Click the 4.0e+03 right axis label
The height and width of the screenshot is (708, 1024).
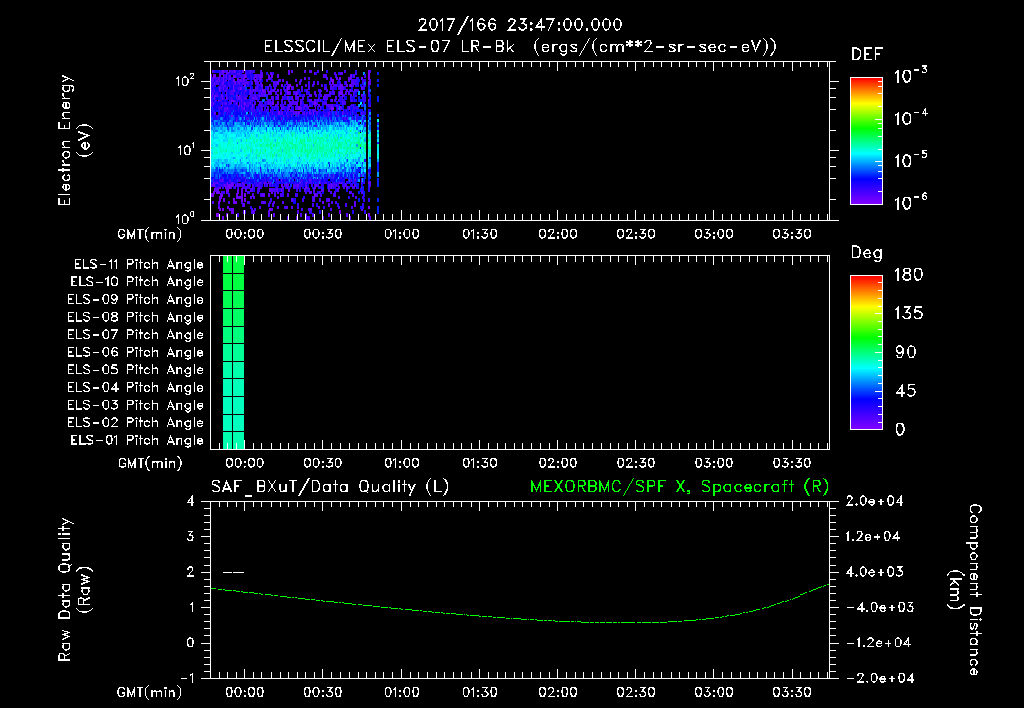[x=873, y=571]
